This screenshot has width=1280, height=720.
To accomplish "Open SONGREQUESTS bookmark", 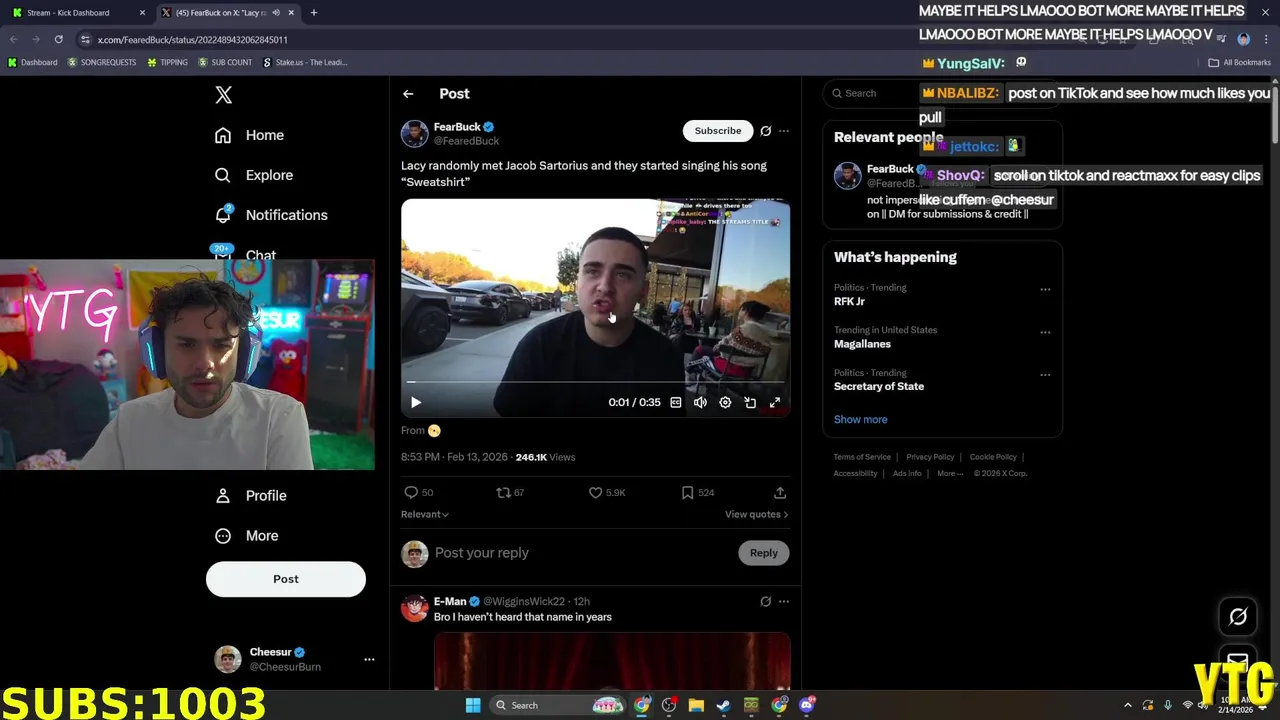I will pos(102,62).
